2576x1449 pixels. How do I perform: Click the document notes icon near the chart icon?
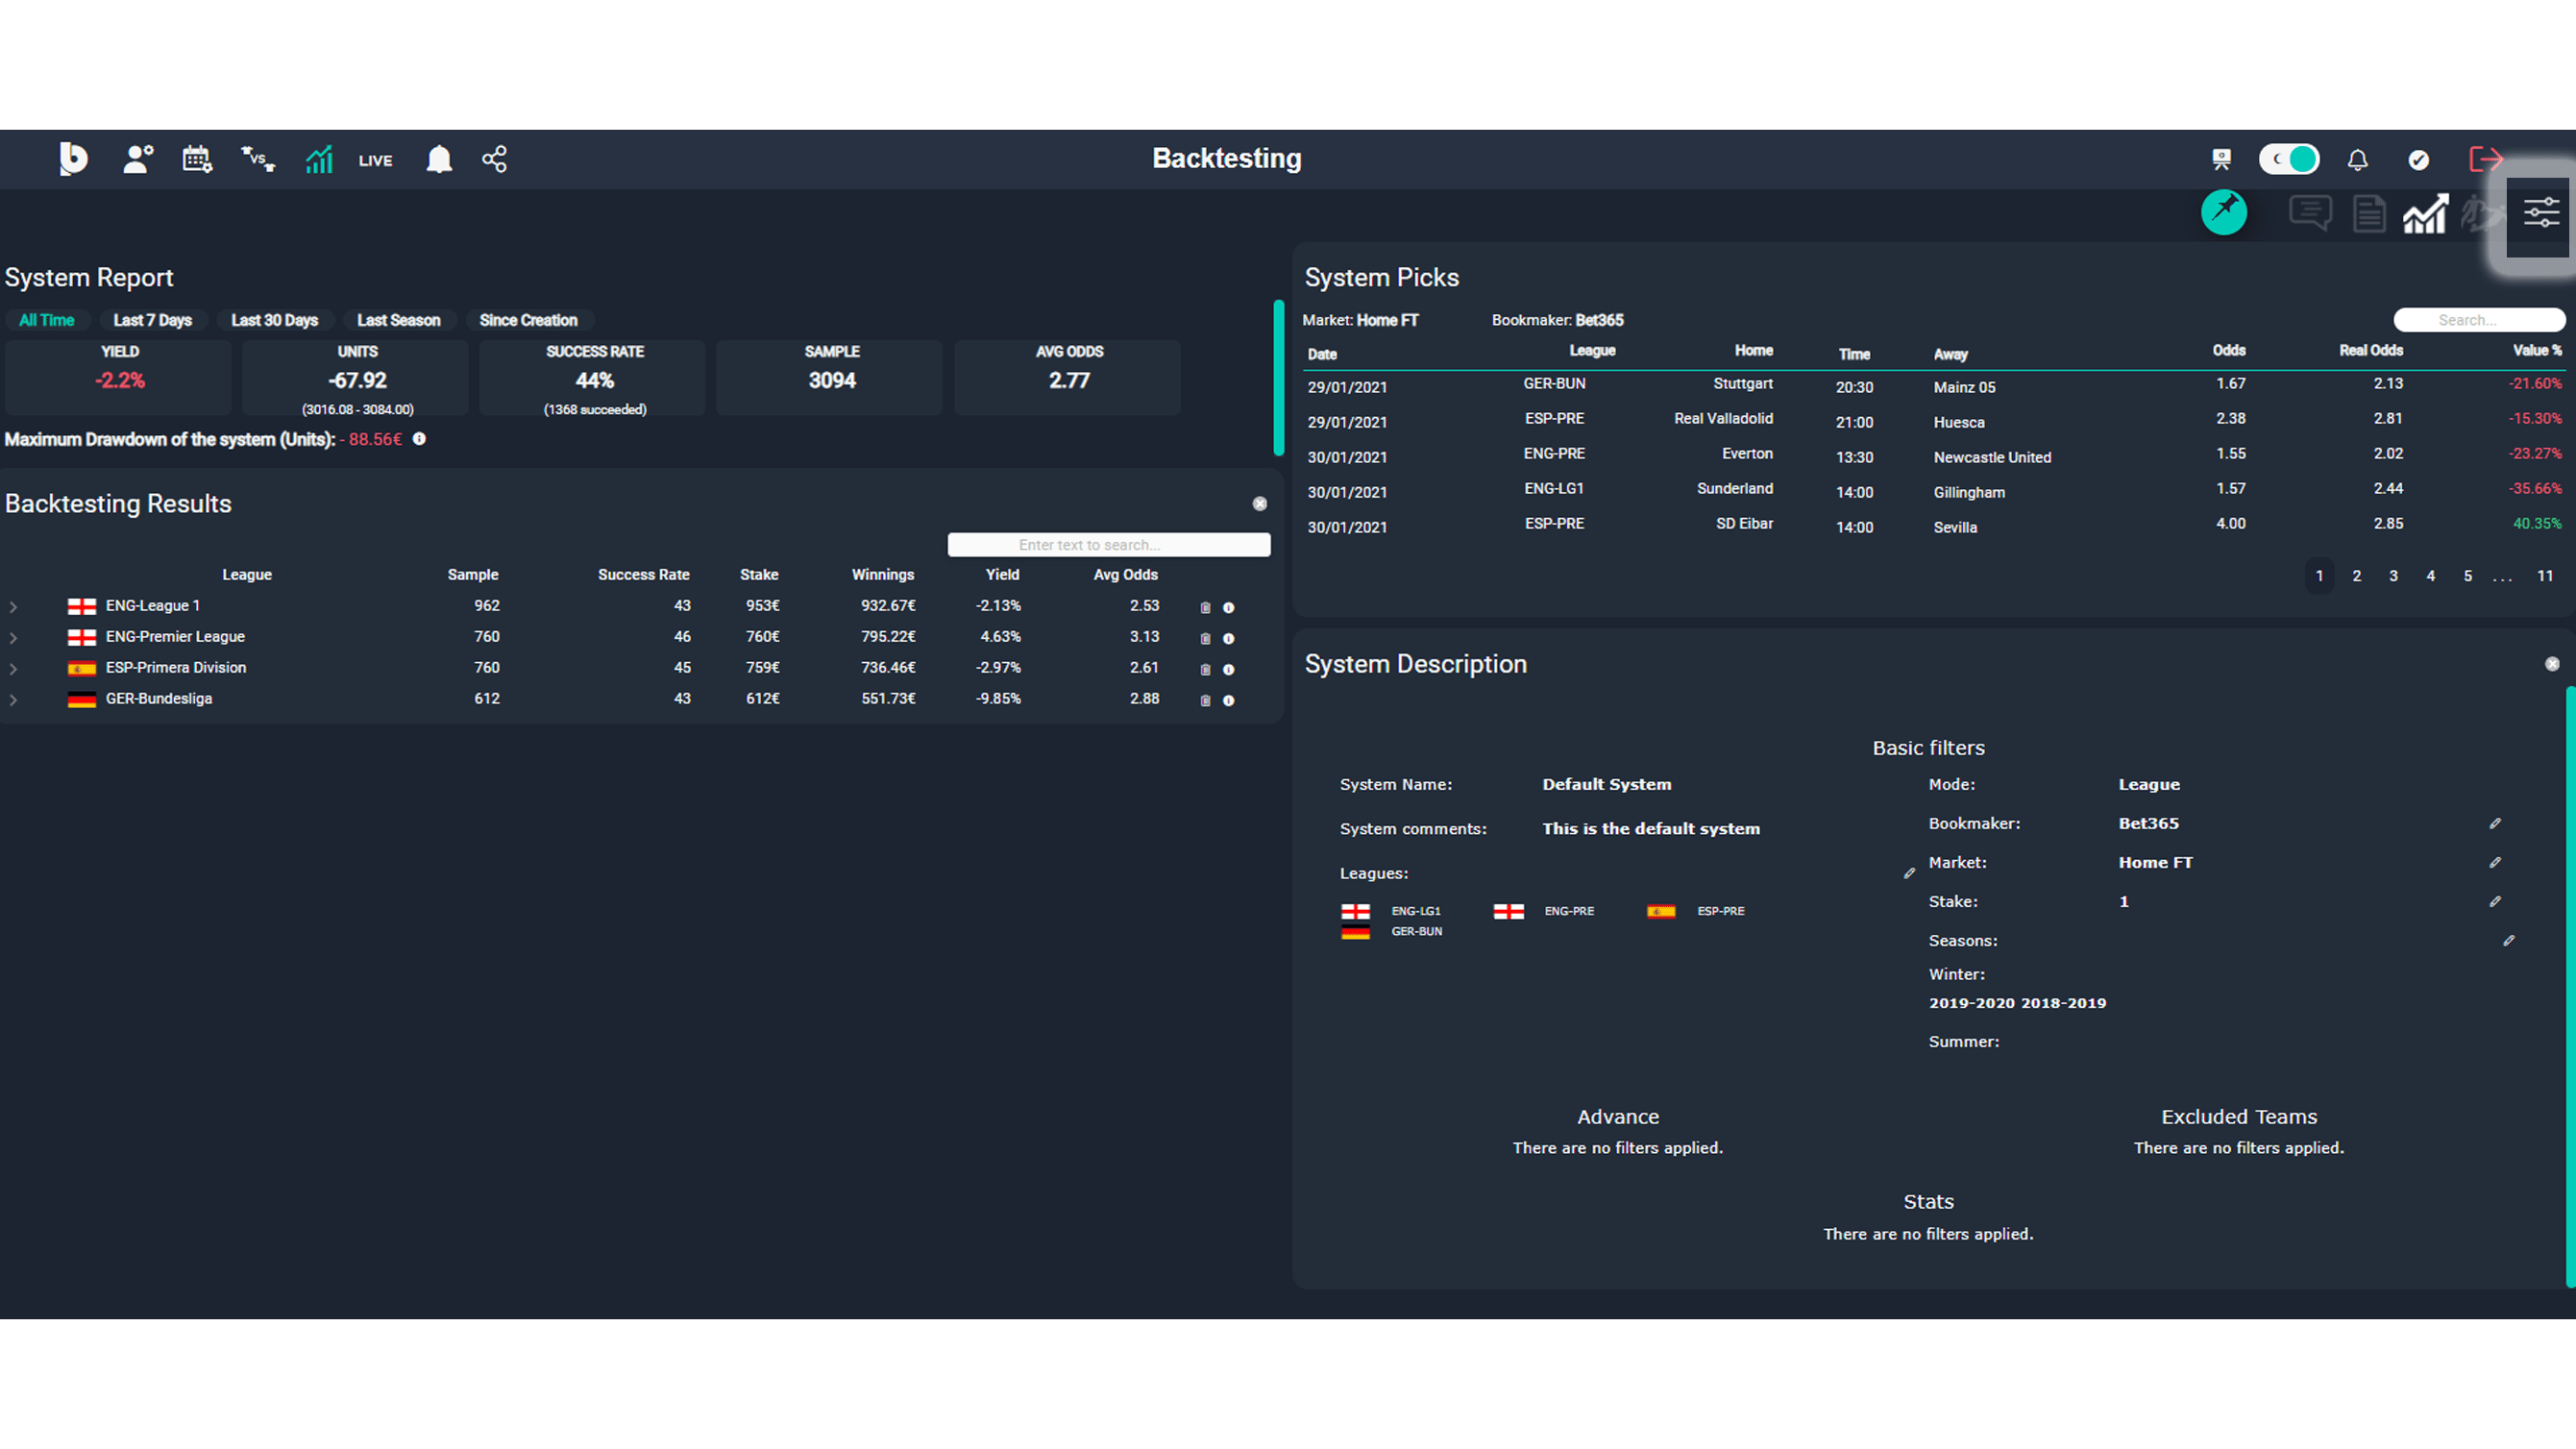(2368, 212)
